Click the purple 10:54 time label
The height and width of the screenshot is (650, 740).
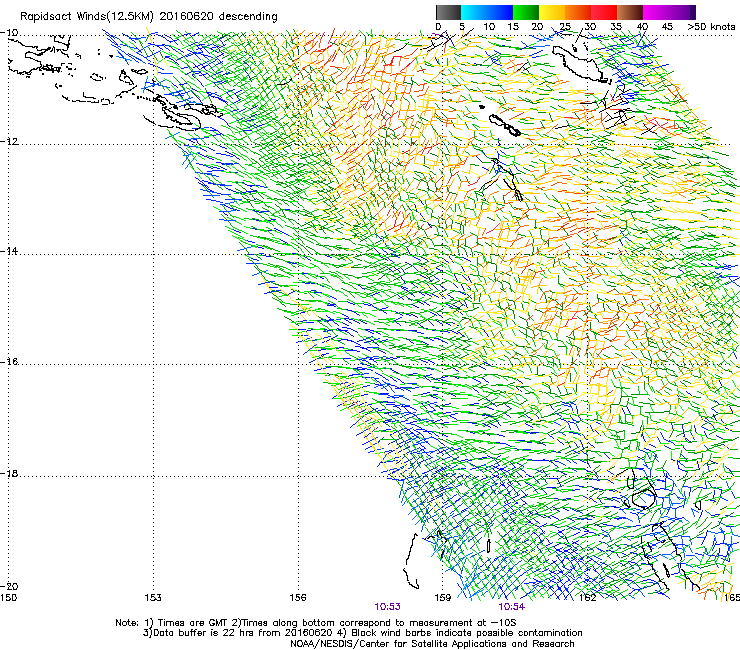pos(512,607)
